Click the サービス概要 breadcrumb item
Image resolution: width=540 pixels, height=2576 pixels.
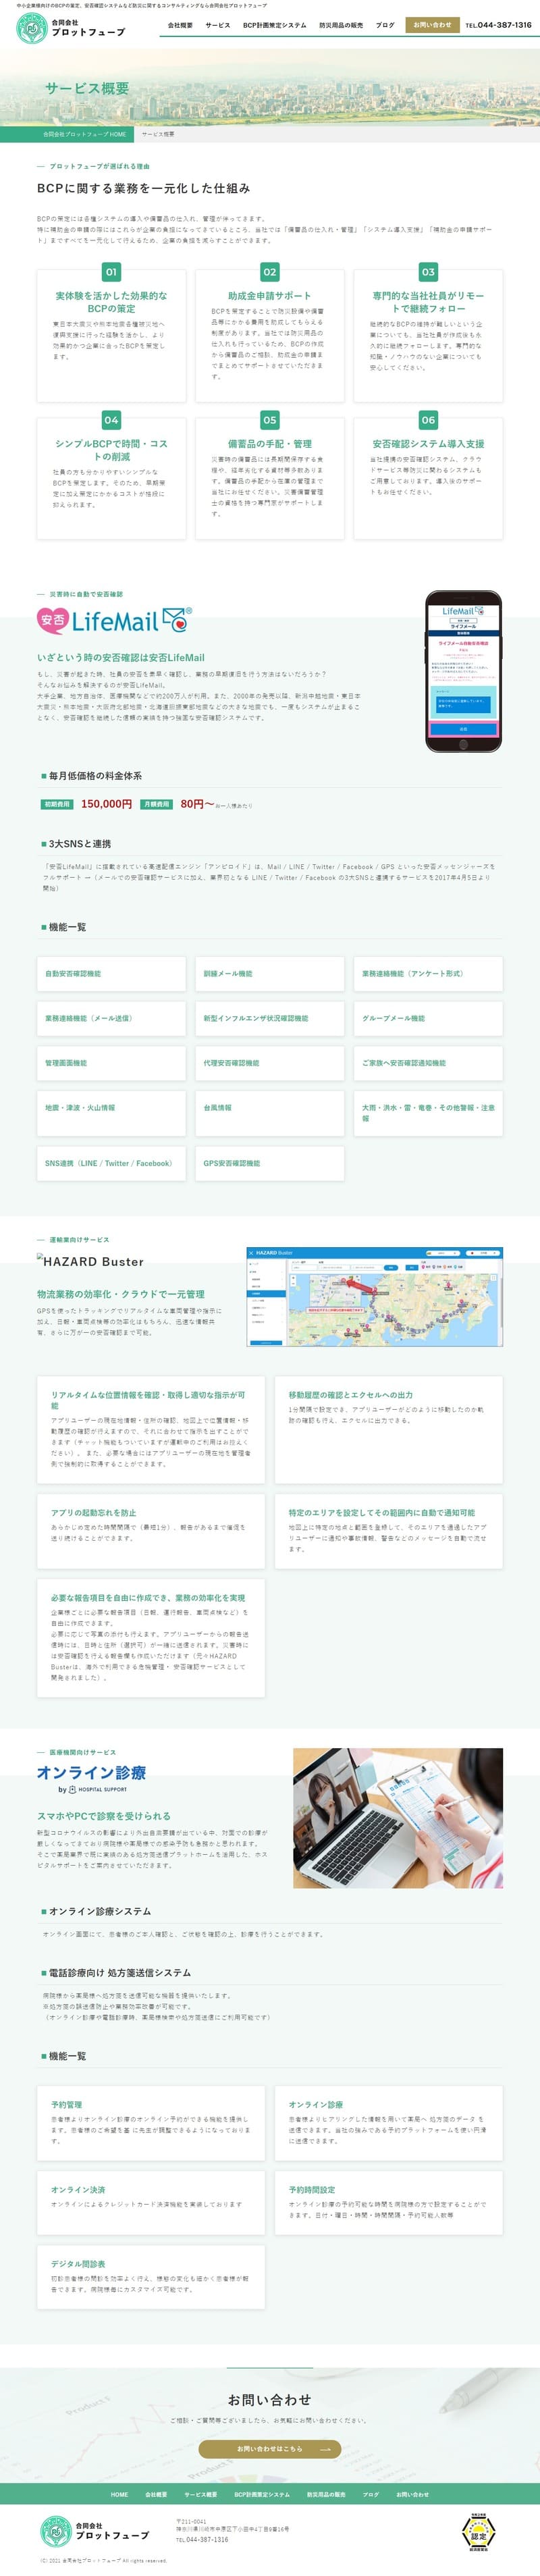tap(158, 134)
